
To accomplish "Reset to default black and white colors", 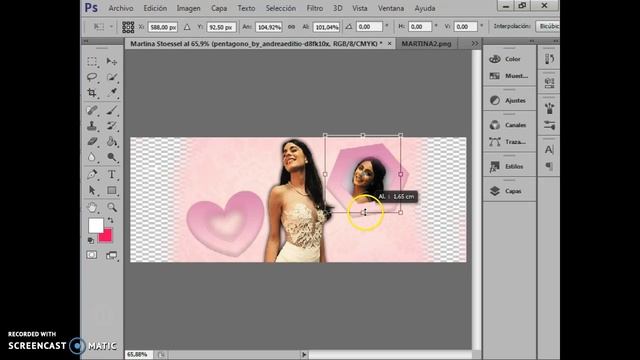I will coord(91,241).
